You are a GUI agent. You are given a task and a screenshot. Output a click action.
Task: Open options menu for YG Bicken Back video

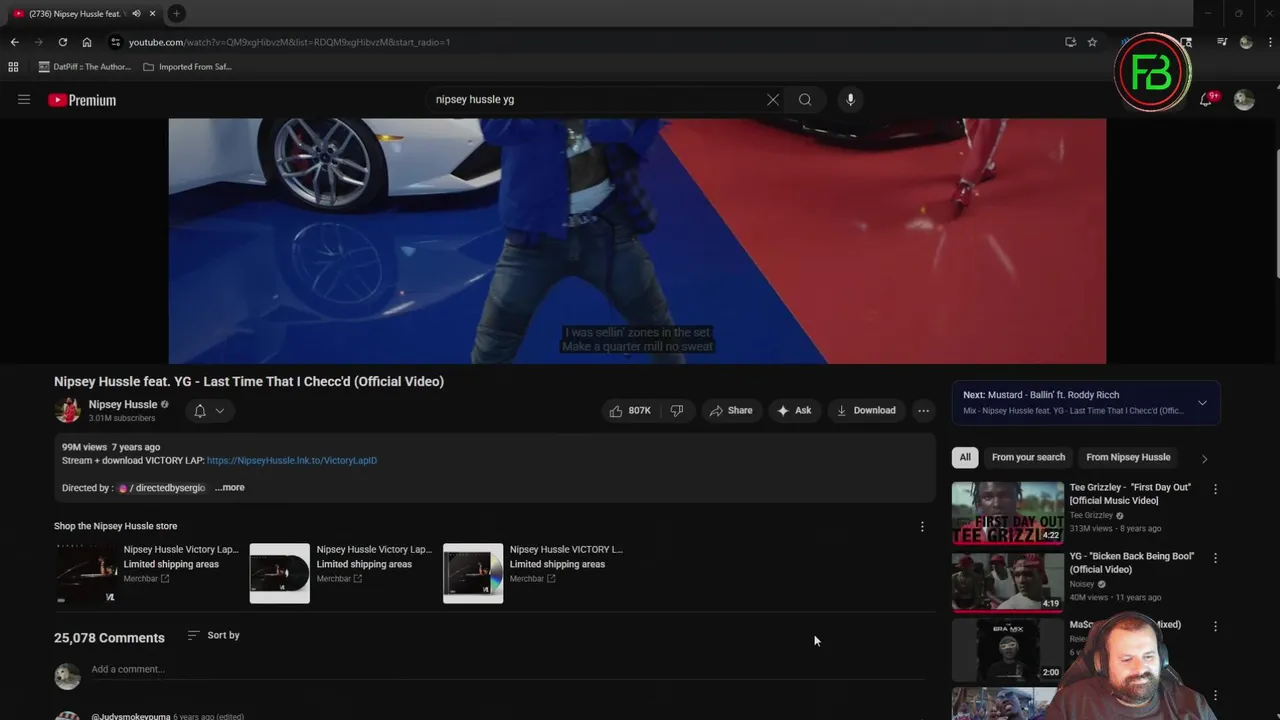[x=1215, y=558]
